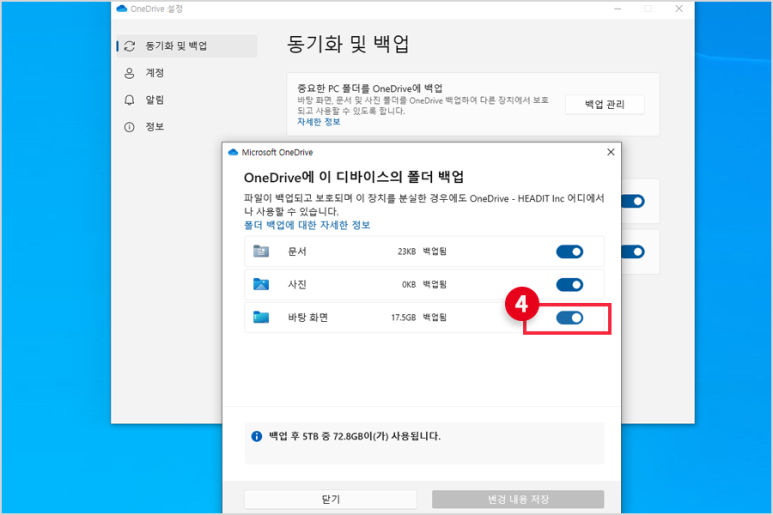Click the sync arrows icon in sidebar
The height and width of the screenshot is (515, 773).
pos(130,46)
